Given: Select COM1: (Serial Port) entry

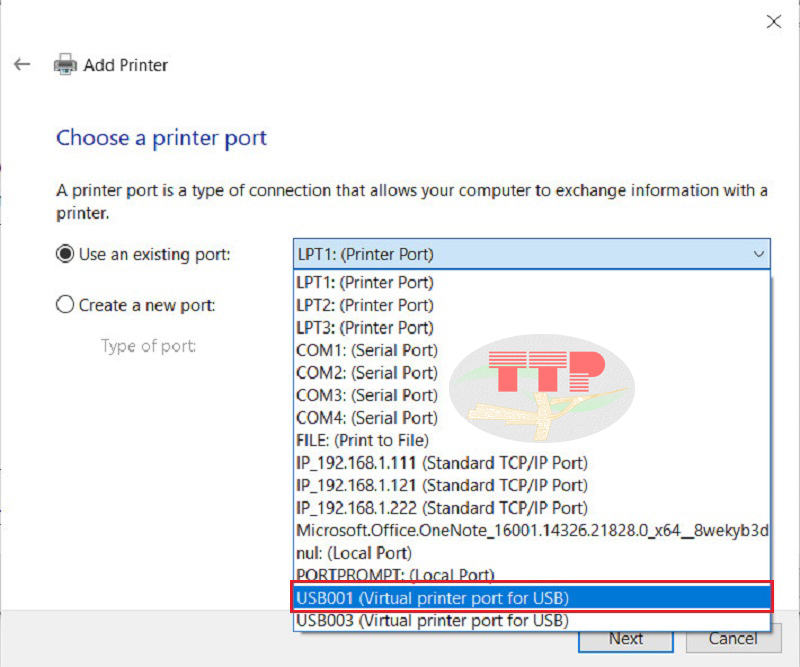Looking at the screenshot, I should [x=532, y=350].
